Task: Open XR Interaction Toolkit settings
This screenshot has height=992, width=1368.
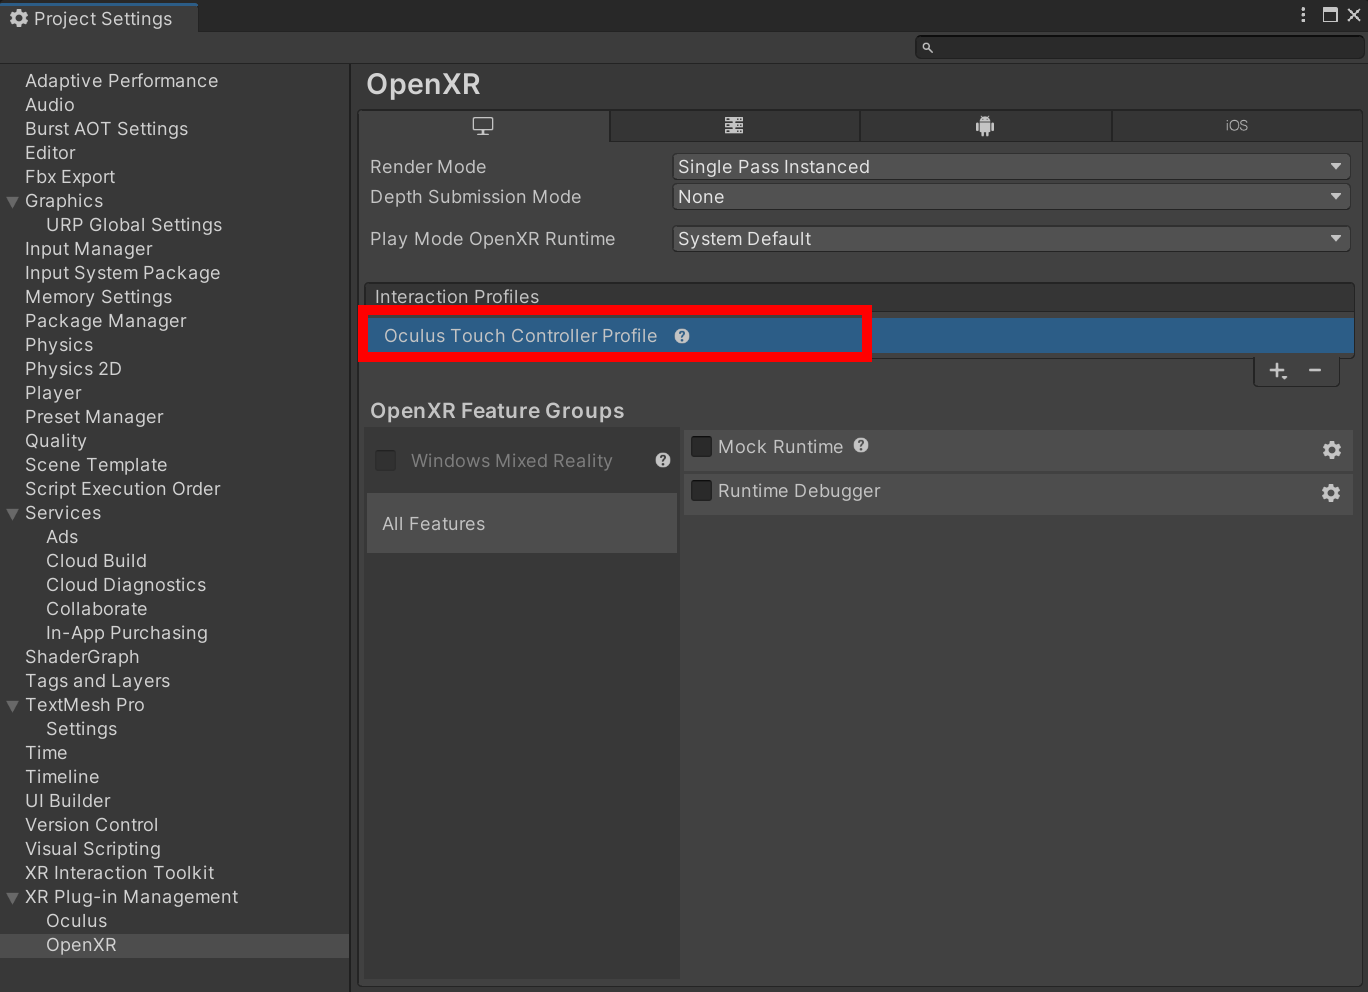Action: point(120,873)
